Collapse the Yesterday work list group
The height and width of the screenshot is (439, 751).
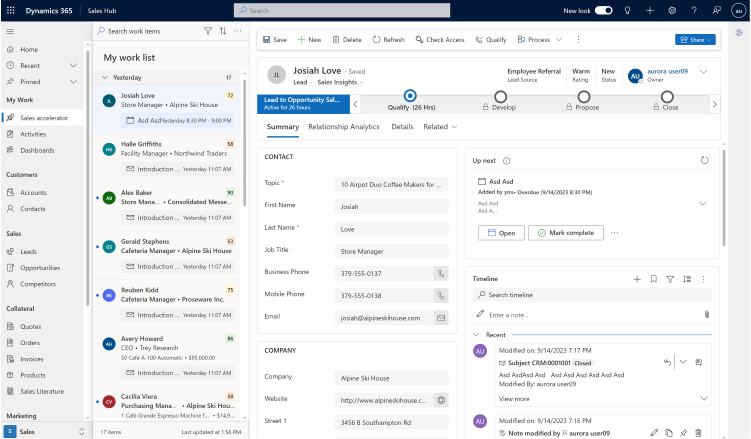(x=106, y=77)
